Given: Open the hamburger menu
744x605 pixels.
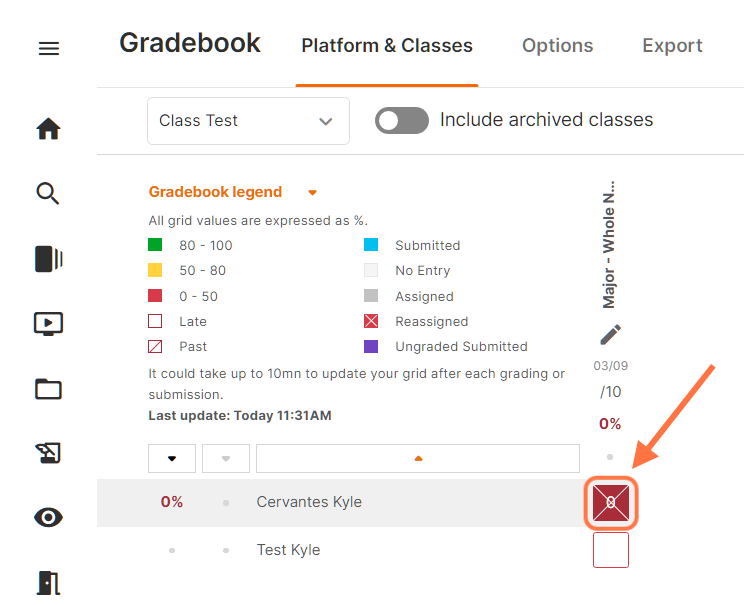Looking at the screenshot, I should (x=48, y=48).
